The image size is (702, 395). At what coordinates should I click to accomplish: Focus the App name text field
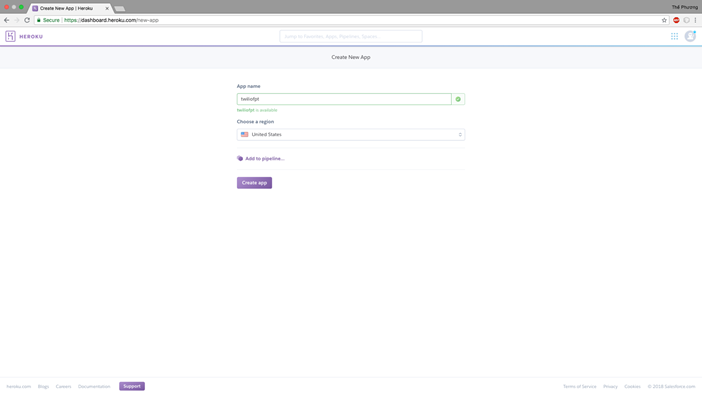tap(344, 99)
